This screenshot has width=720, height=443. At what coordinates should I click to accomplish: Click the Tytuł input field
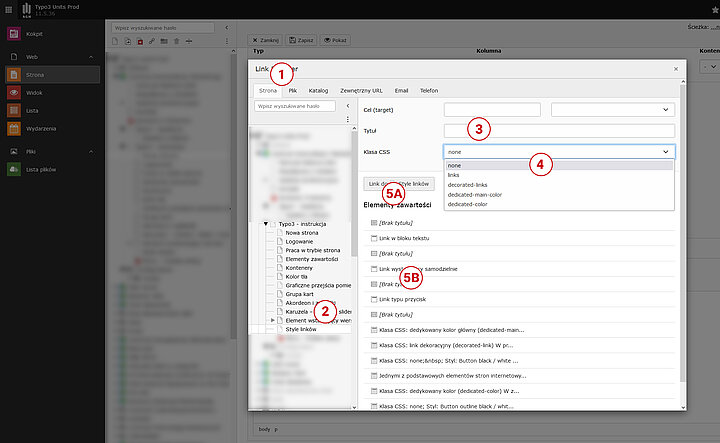559,131
